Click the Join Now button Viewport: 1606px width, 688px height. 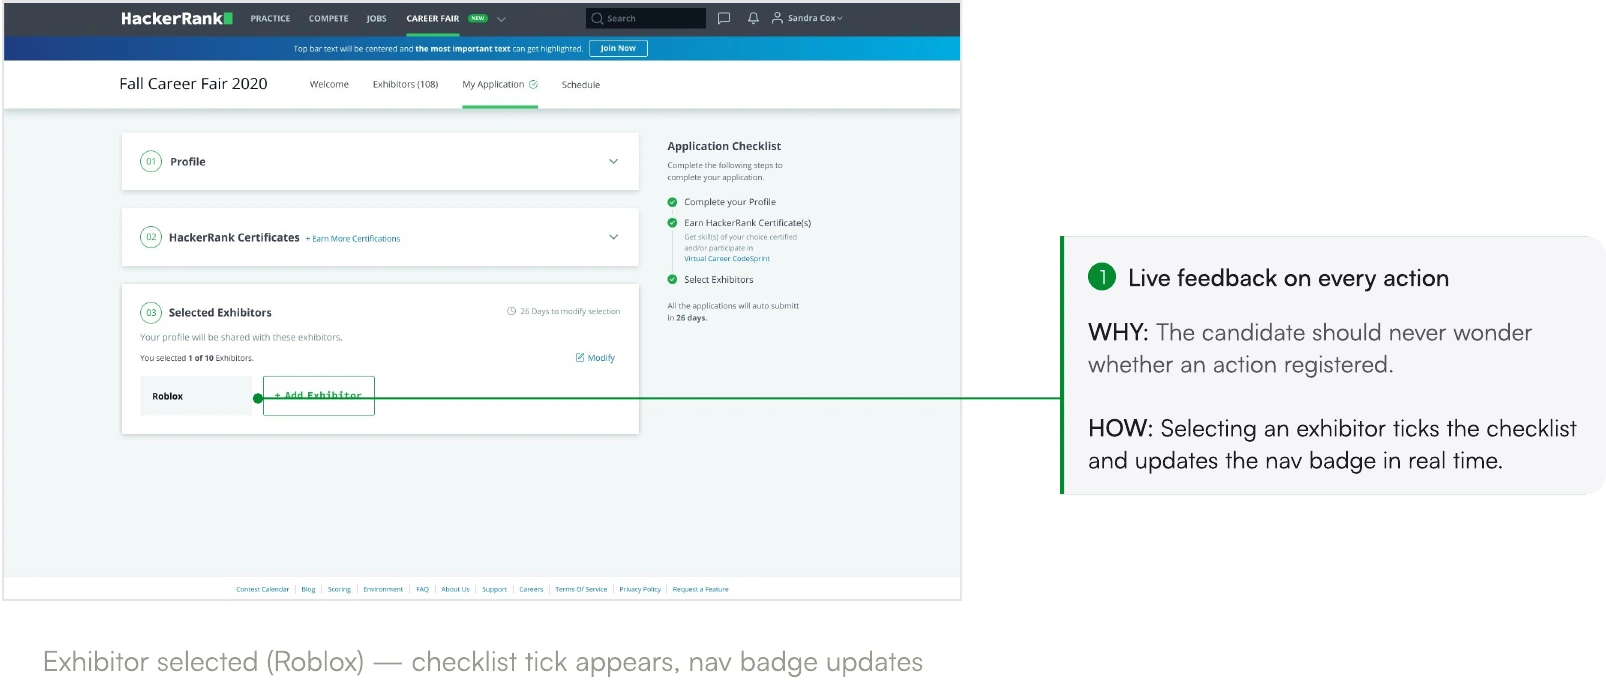coord(618,48)
